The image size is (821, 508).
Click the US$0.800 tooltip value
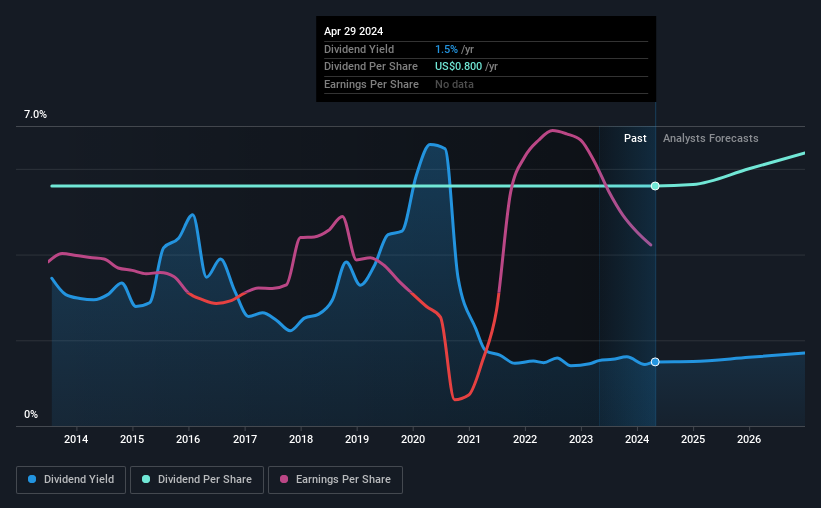point(458,67)
